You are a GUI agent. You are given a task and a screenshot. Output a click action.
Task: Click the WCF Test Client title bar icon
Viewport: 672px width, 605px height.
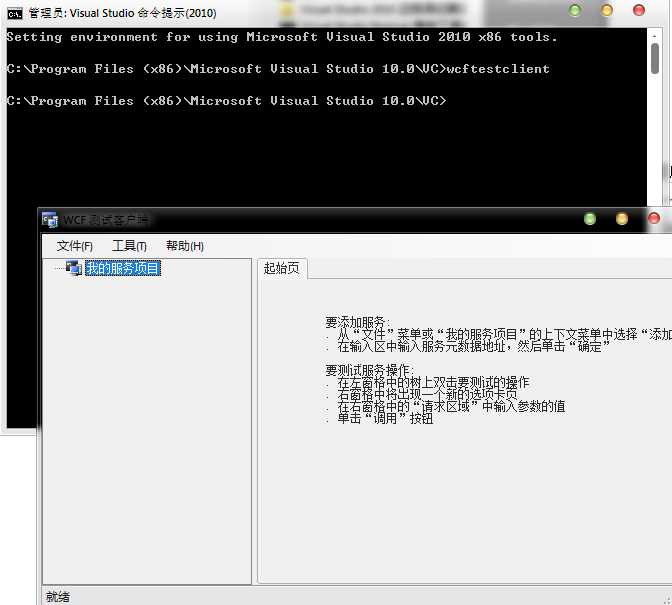tap(50, 220)
